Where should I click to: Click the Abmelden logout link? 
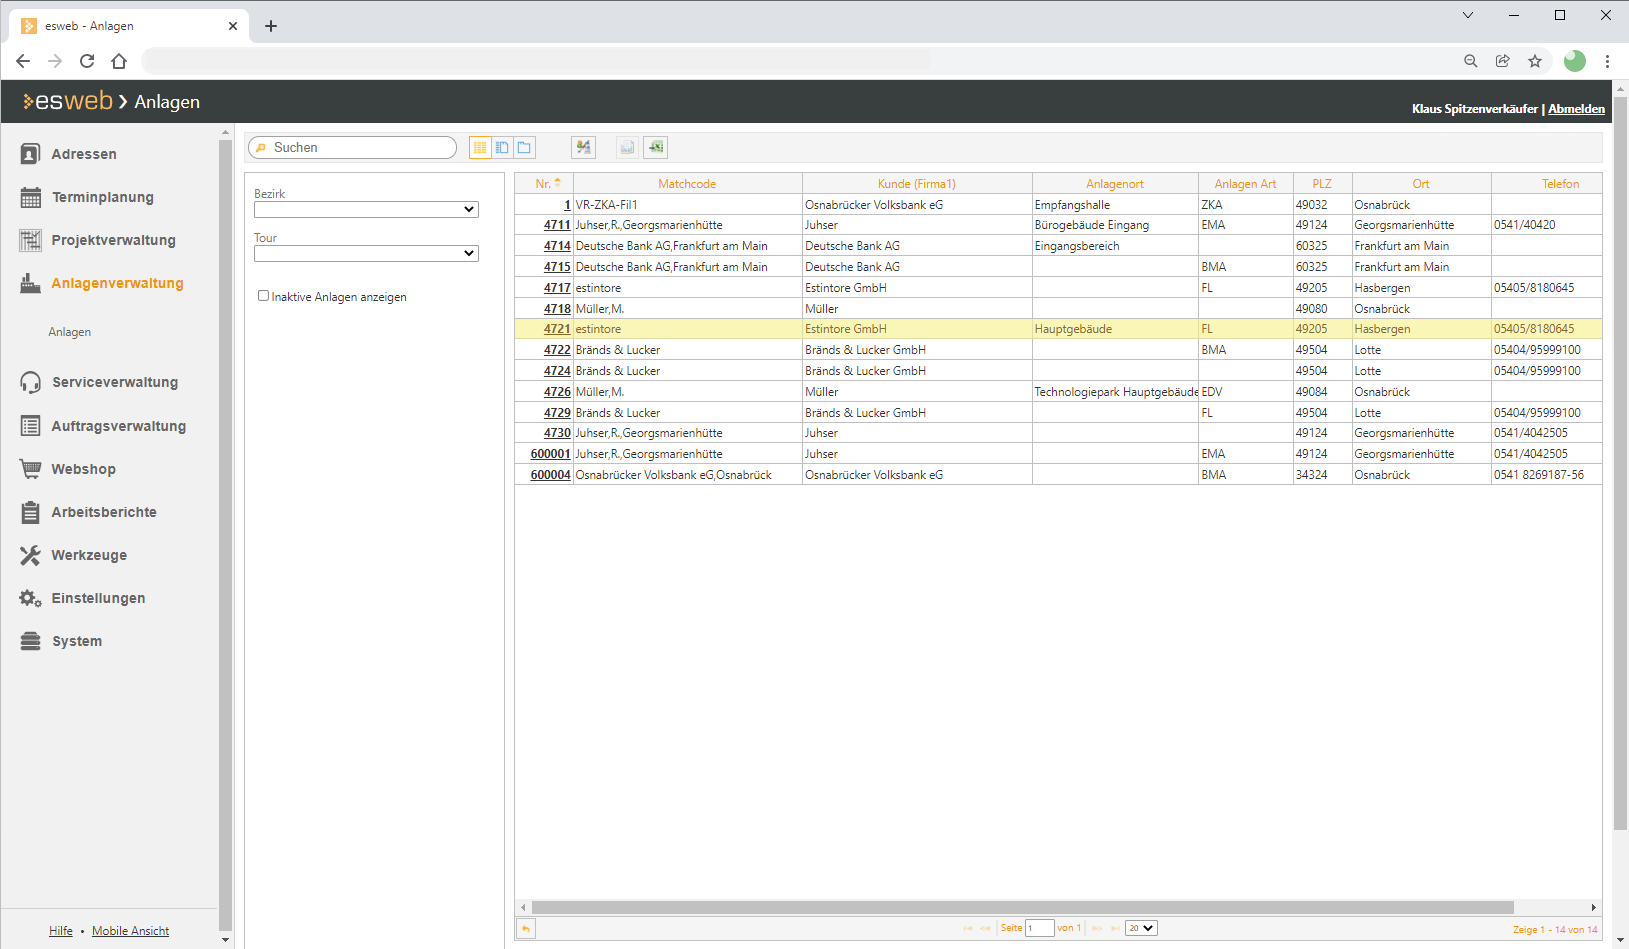click(1576, 109)
